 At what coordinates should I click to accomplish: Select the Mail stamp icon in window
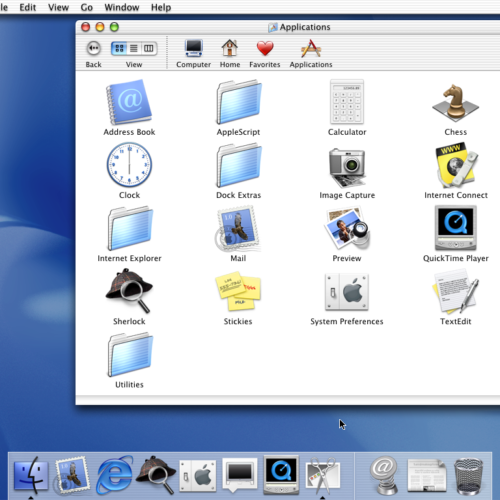pos(238,229)
